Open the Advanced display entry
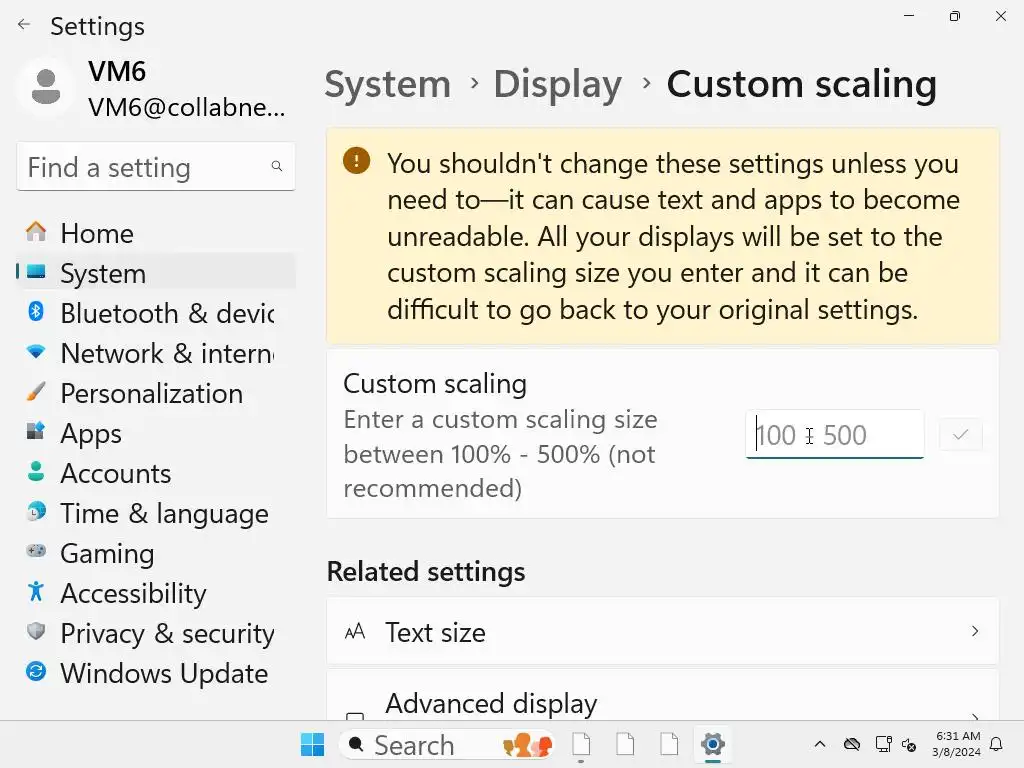Screen dimensions: 1024x768 [x=662, y=706]
